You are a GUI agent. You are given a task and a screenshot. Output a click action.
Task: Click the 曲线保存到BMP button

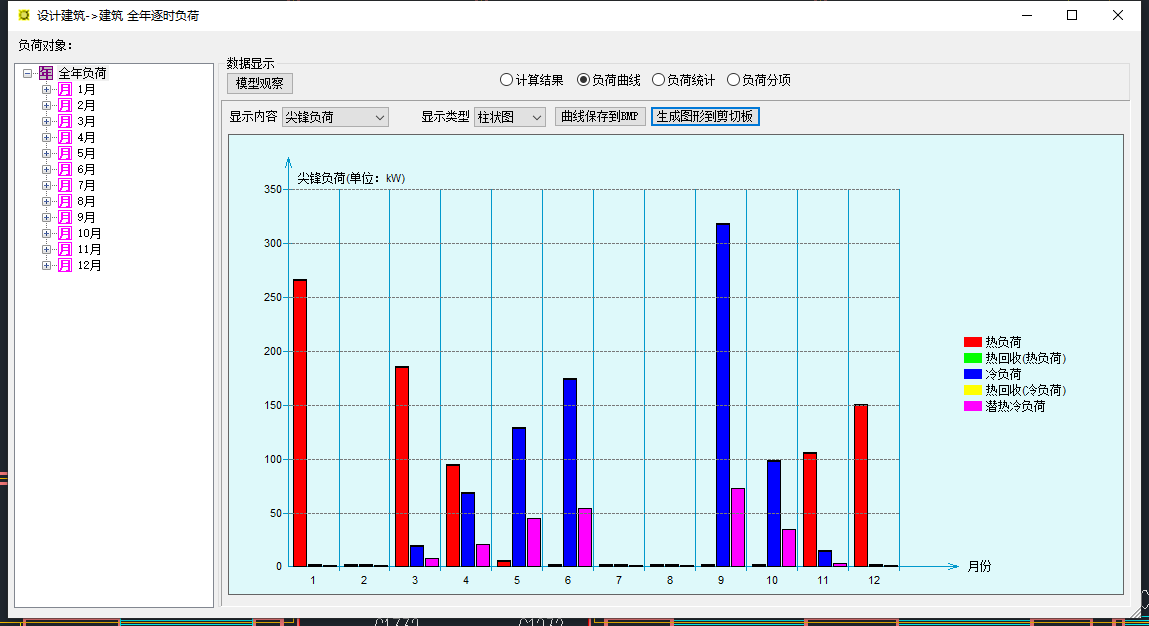click(599, 116)
